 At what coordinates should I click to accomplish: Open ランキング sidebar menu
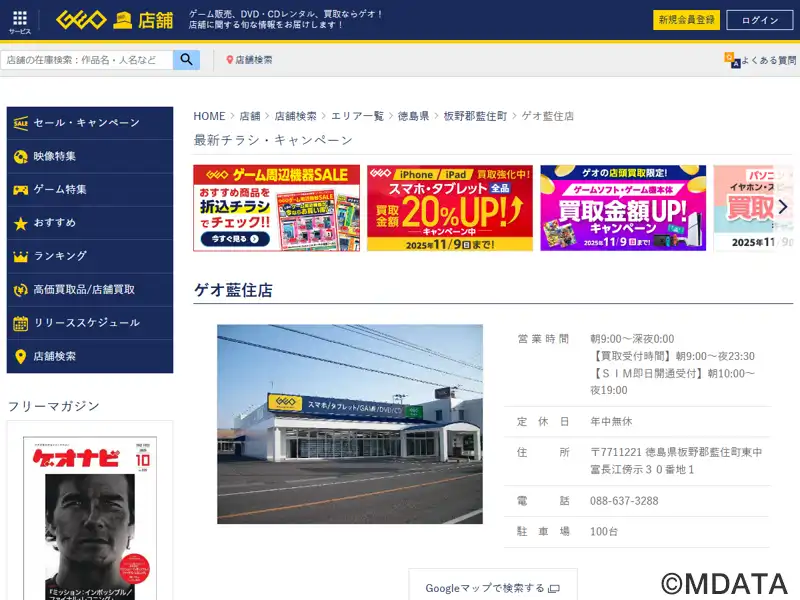(x=90, y=257)
